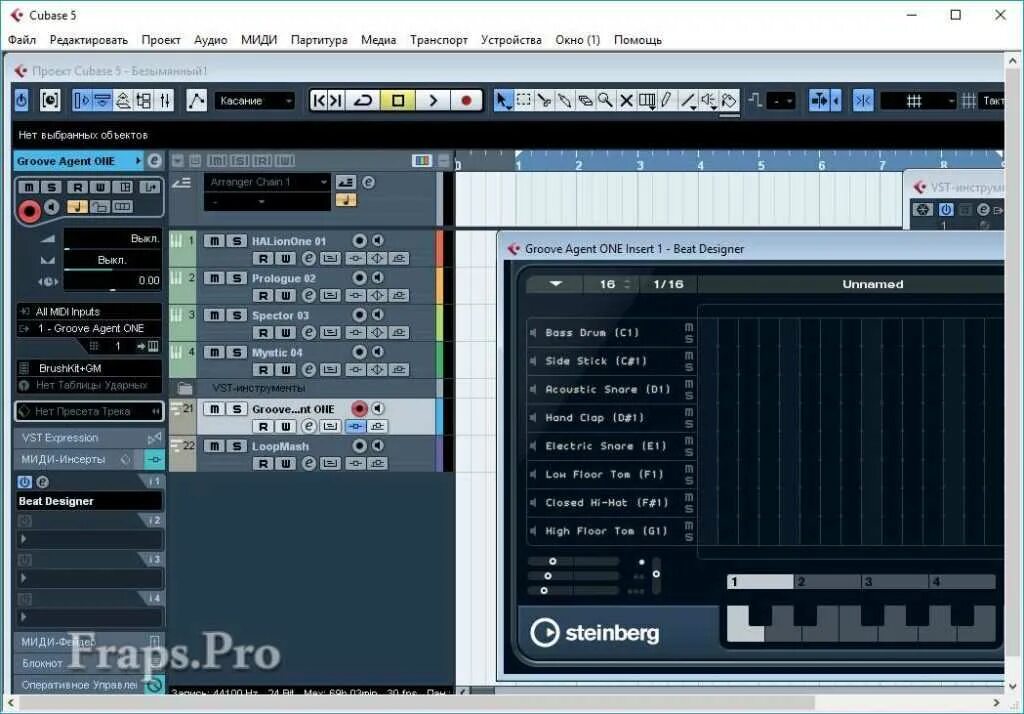
Task: Open the All MIDI Inputs dropdown
Action: point(89,312)
